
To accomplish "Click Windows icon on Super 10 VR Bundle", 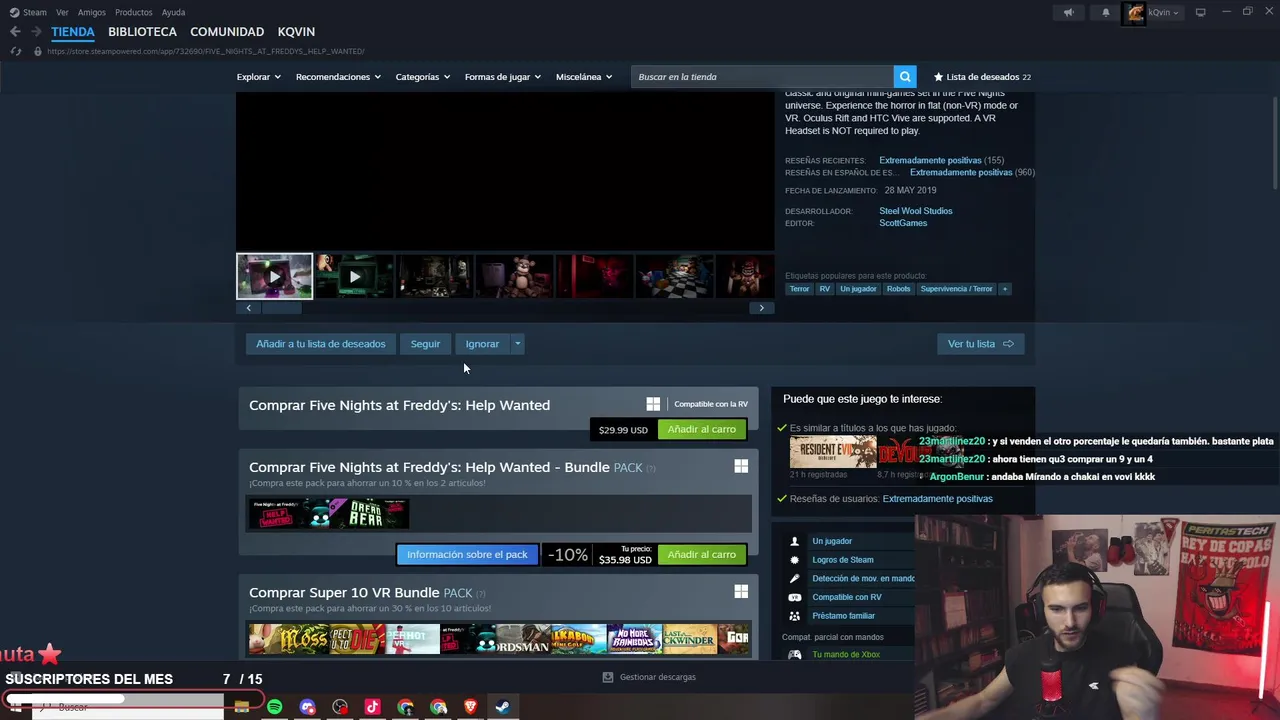I will [741, 592].
